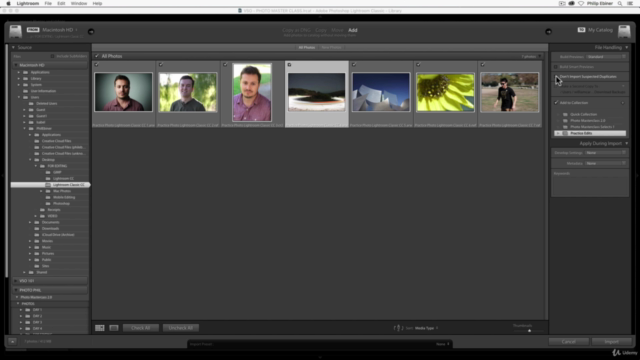640x360 pixels.
Task: Click the round arrow before My Catalog
Action: tap(549, 31)
